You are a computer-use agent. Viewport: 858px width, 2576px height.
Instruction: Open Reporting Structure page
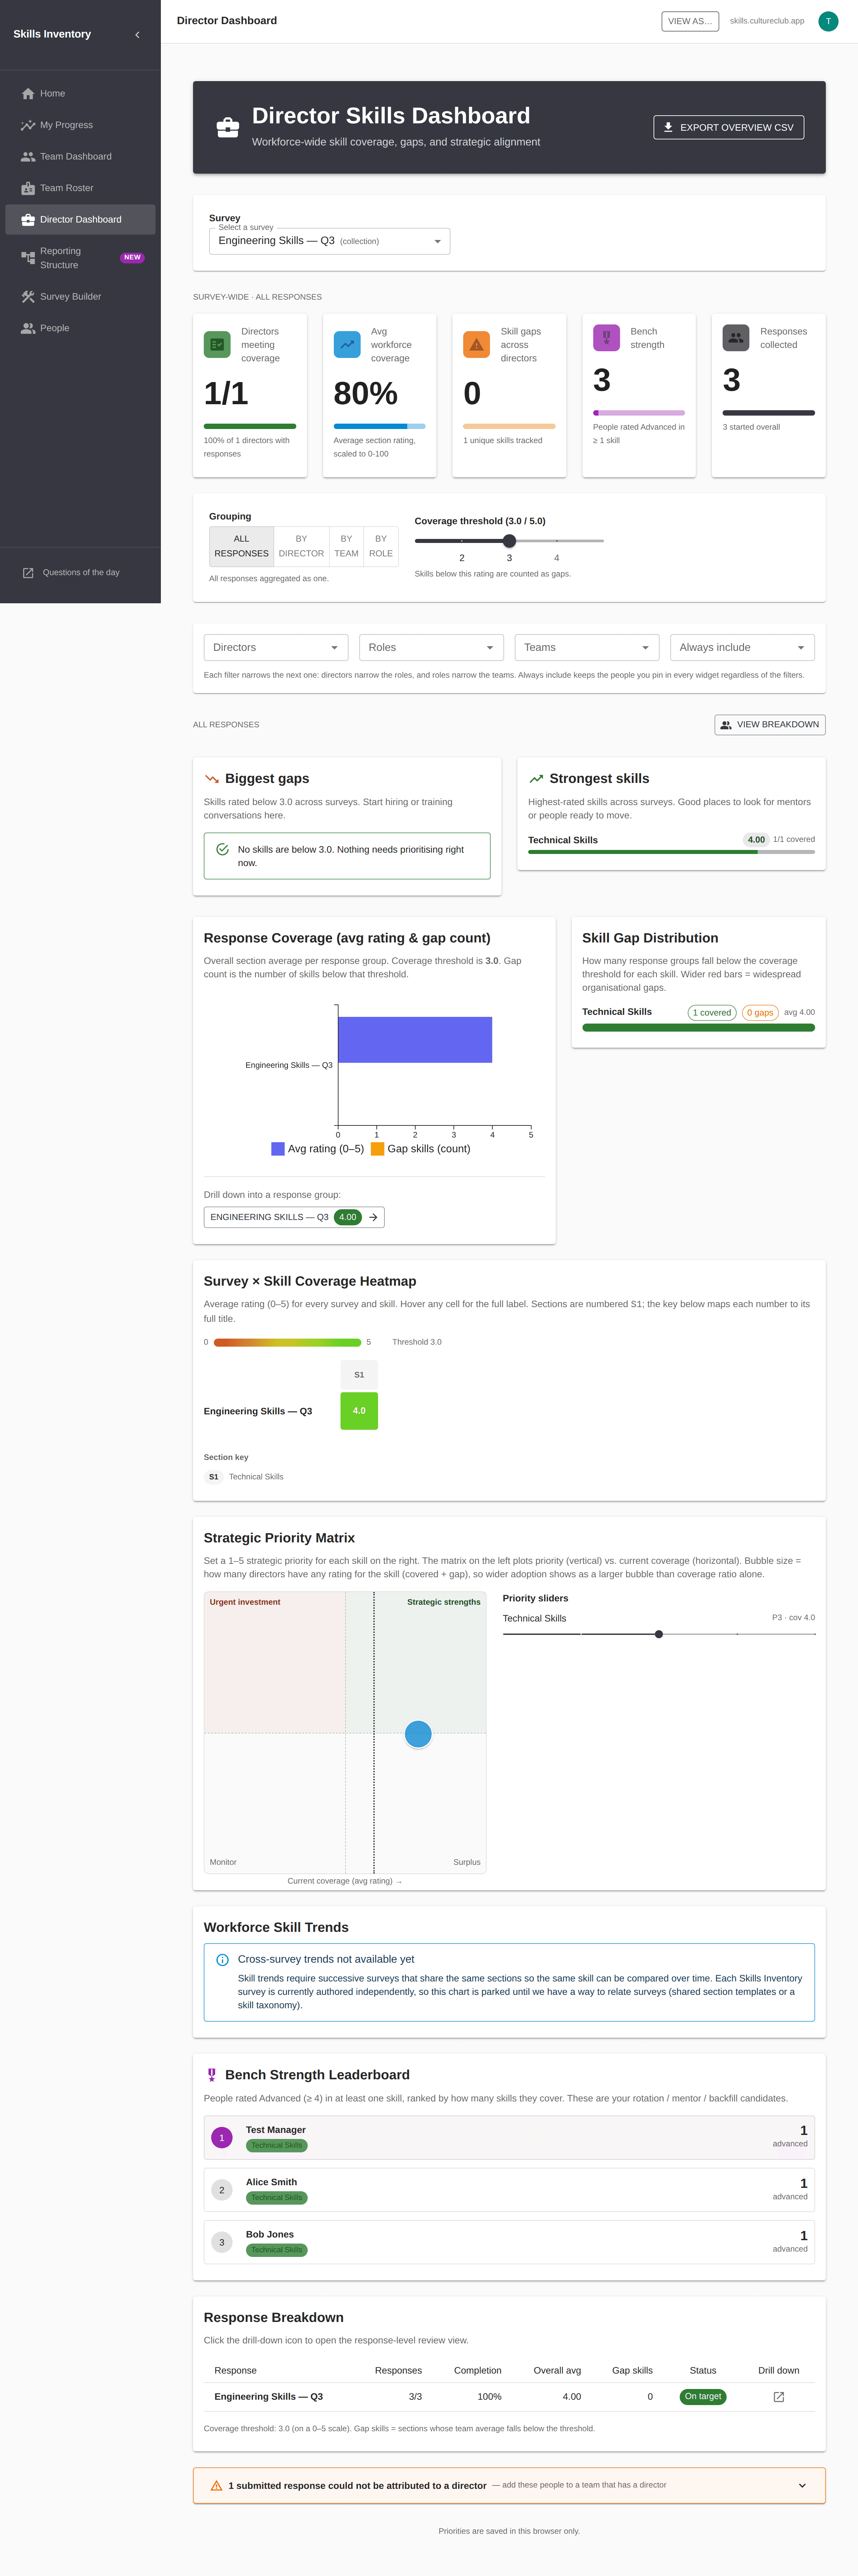tap(80, 258)
